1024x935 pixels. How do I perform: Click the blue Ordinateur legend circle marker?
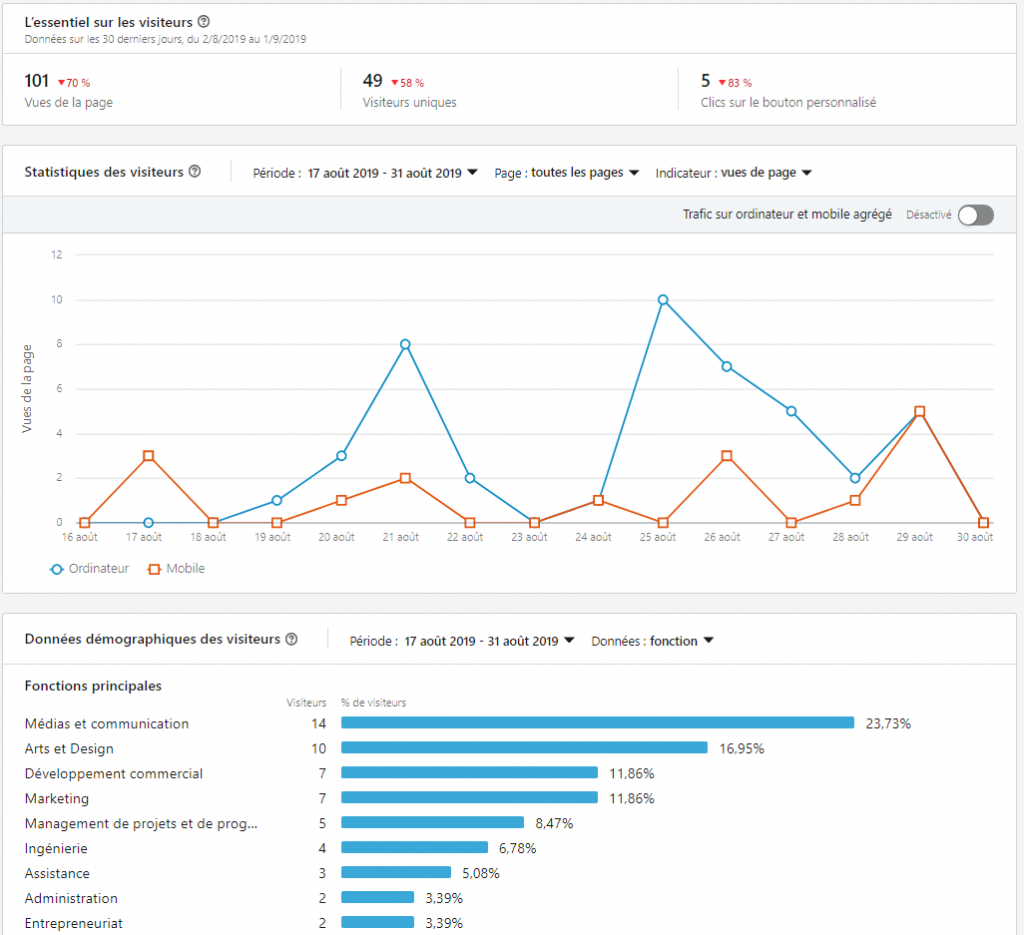point(56,569)
